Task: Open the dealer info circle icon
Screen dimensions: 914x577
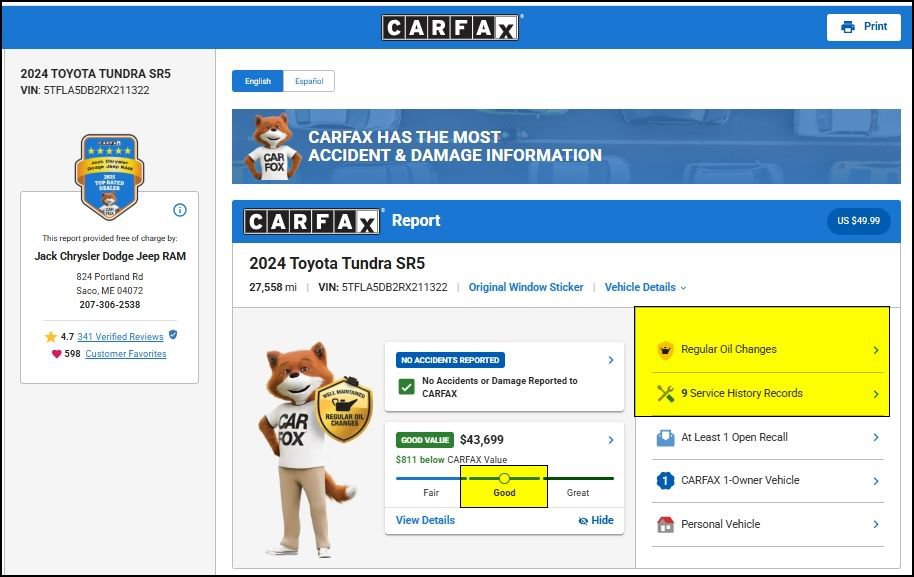Action: click(180, 210)
